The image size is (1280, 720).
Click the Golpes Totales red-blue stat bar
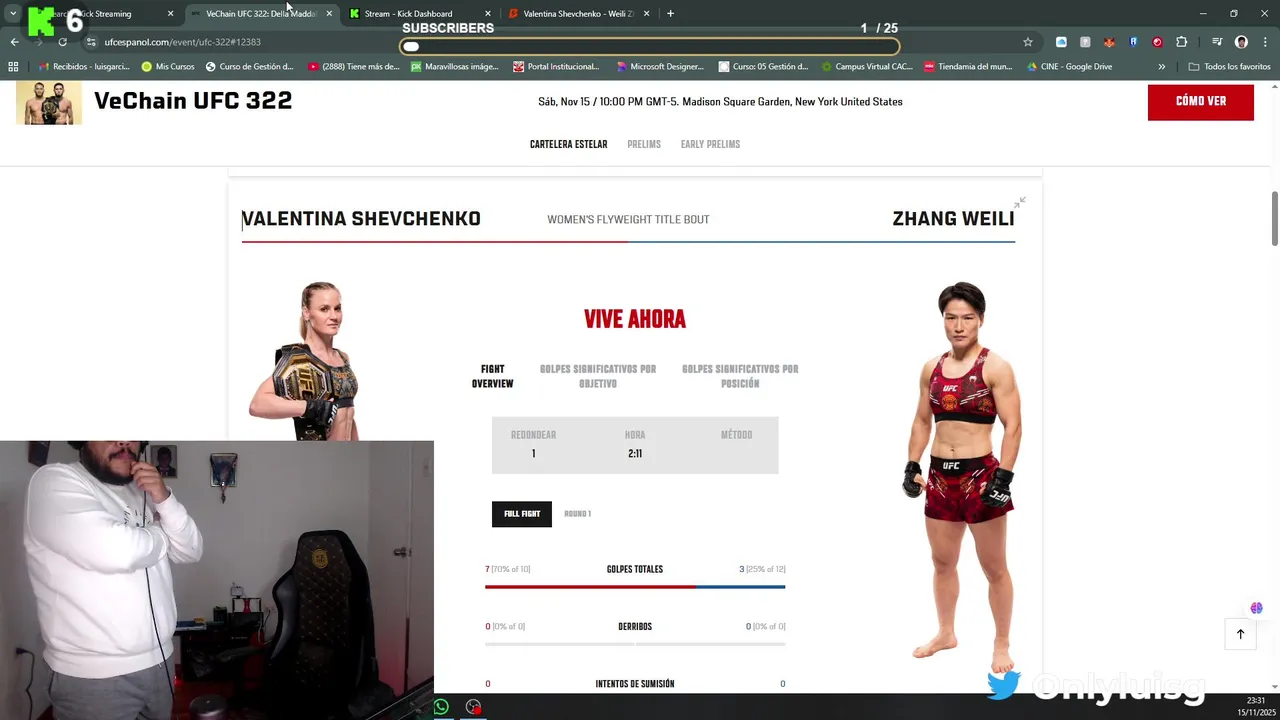tap(635, 587)
